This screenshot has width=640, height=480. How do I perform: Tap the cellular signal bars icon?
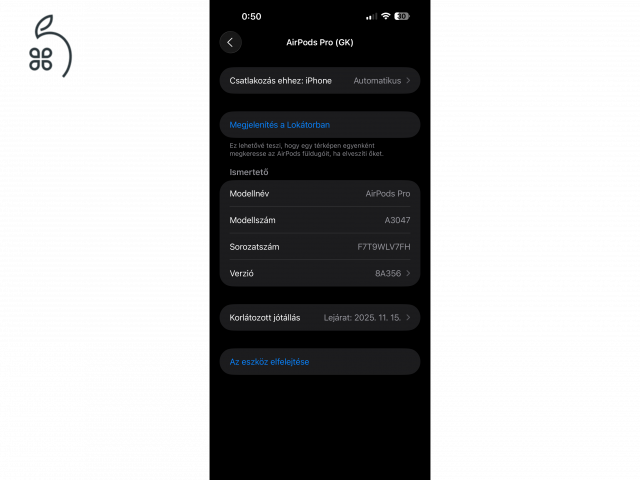pos(371,17)
